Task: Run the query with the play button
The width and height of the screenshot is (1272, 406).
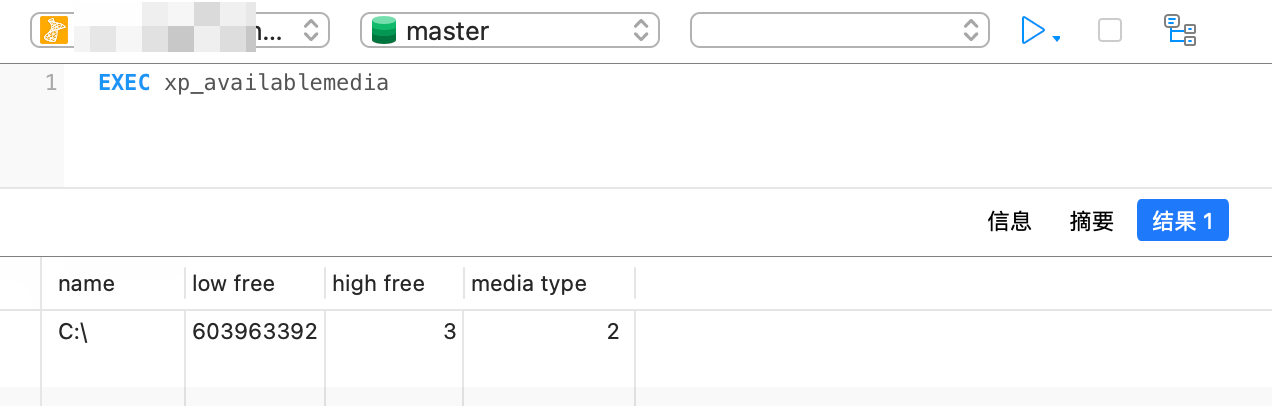Action: click(1032, 31)
